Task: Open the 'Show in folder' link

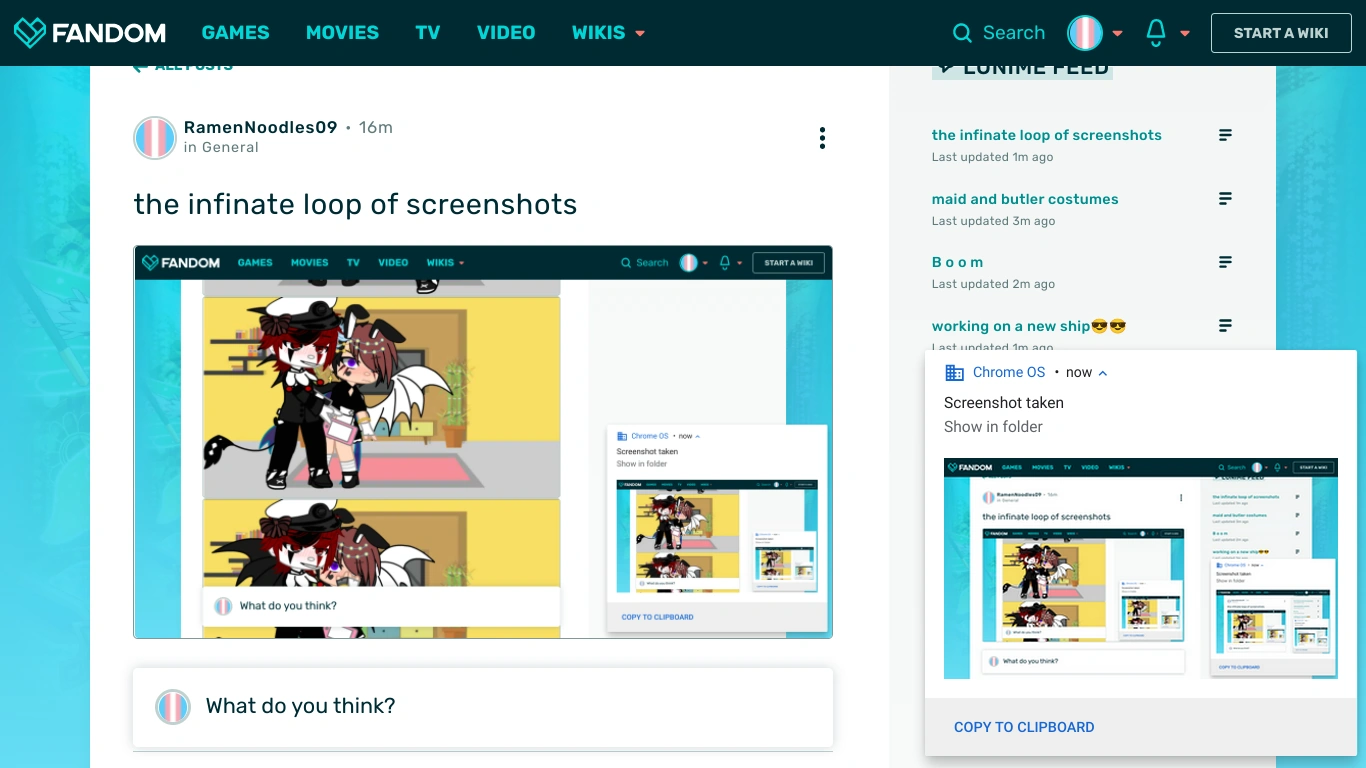Action: [993, 426]
